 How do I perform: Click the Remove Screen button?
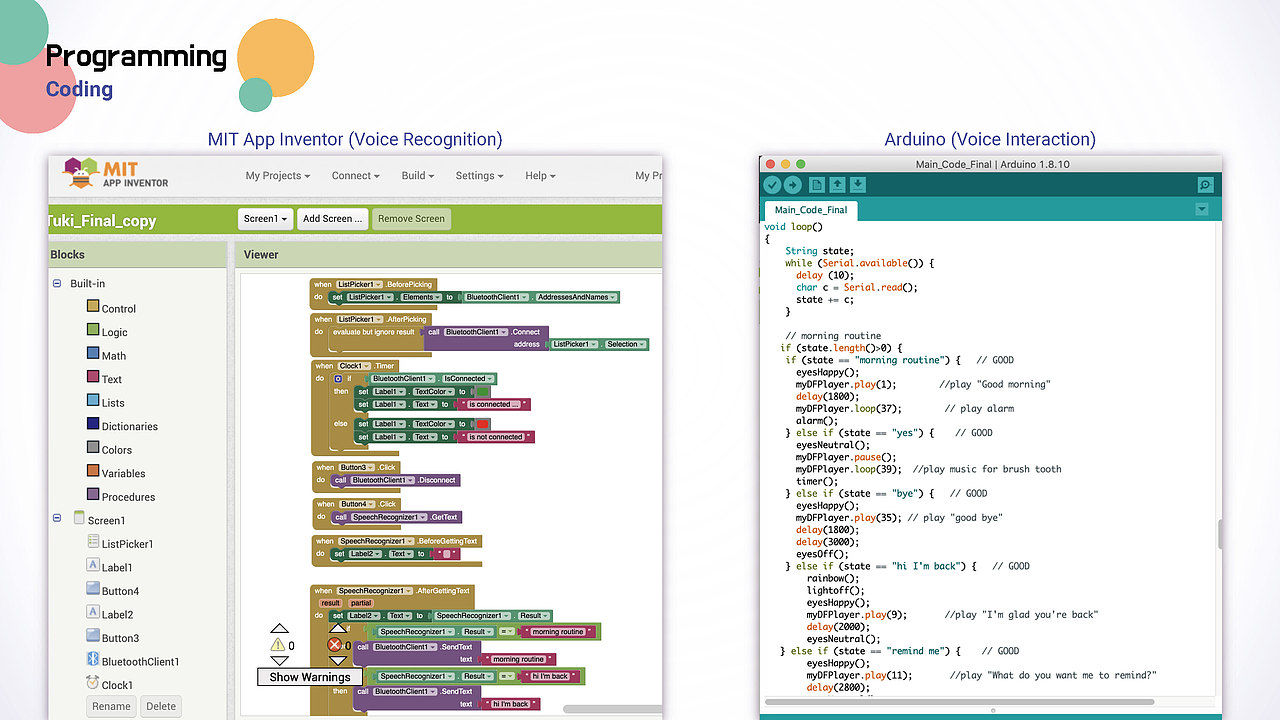point(411,219)
